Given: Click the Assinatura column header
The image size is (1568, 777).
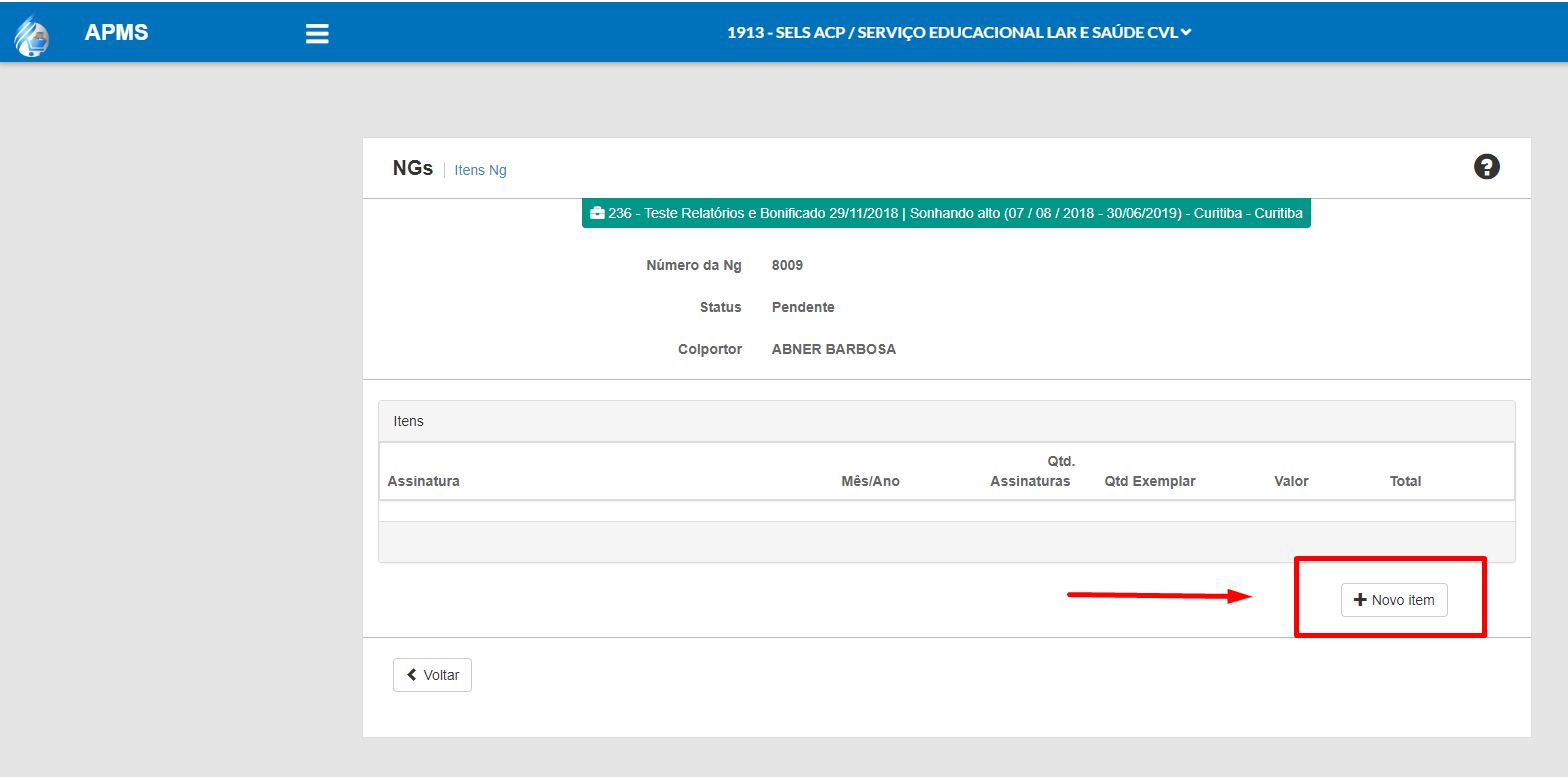Looking at the screenshot, I should pyautogui.click(x=423, y=481).
